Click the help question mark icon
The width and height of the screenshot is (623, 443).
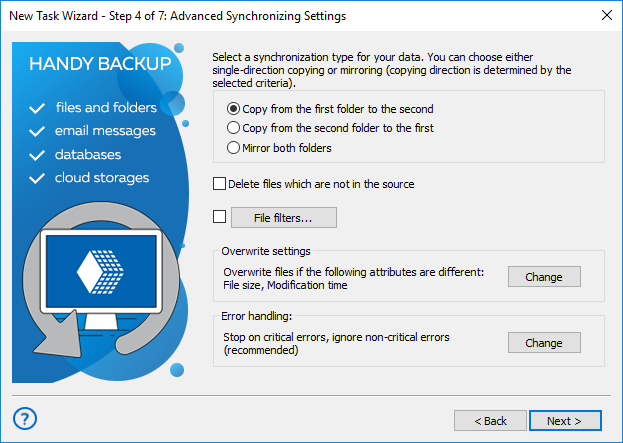point(26,419)
